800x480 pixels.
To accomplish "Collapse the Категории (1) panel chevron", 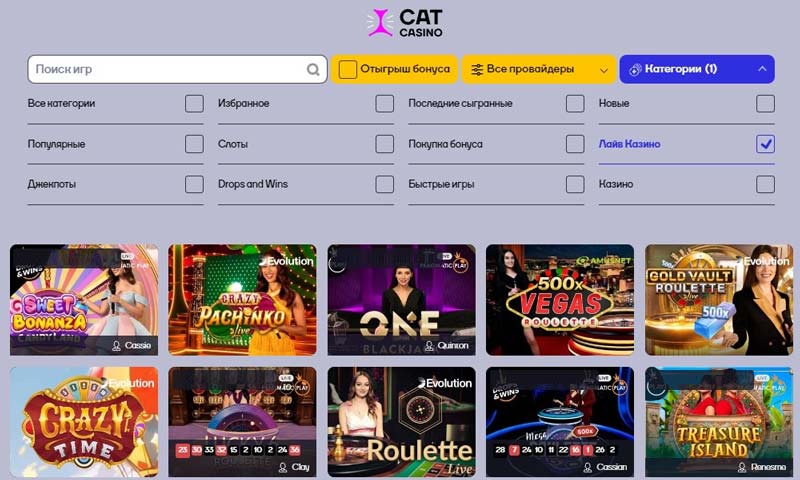I will tap(762, 69).
